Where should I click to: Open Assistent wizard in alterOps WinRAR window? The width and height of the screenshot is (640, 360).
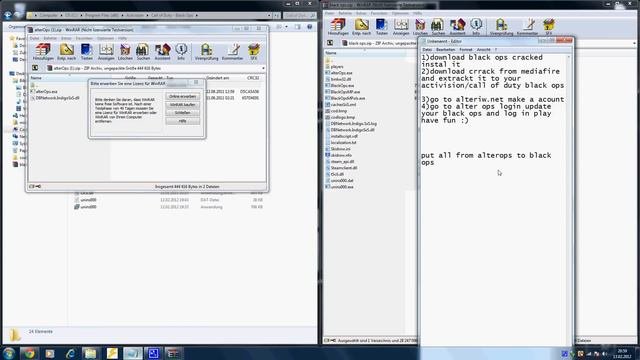coord(162,52)
